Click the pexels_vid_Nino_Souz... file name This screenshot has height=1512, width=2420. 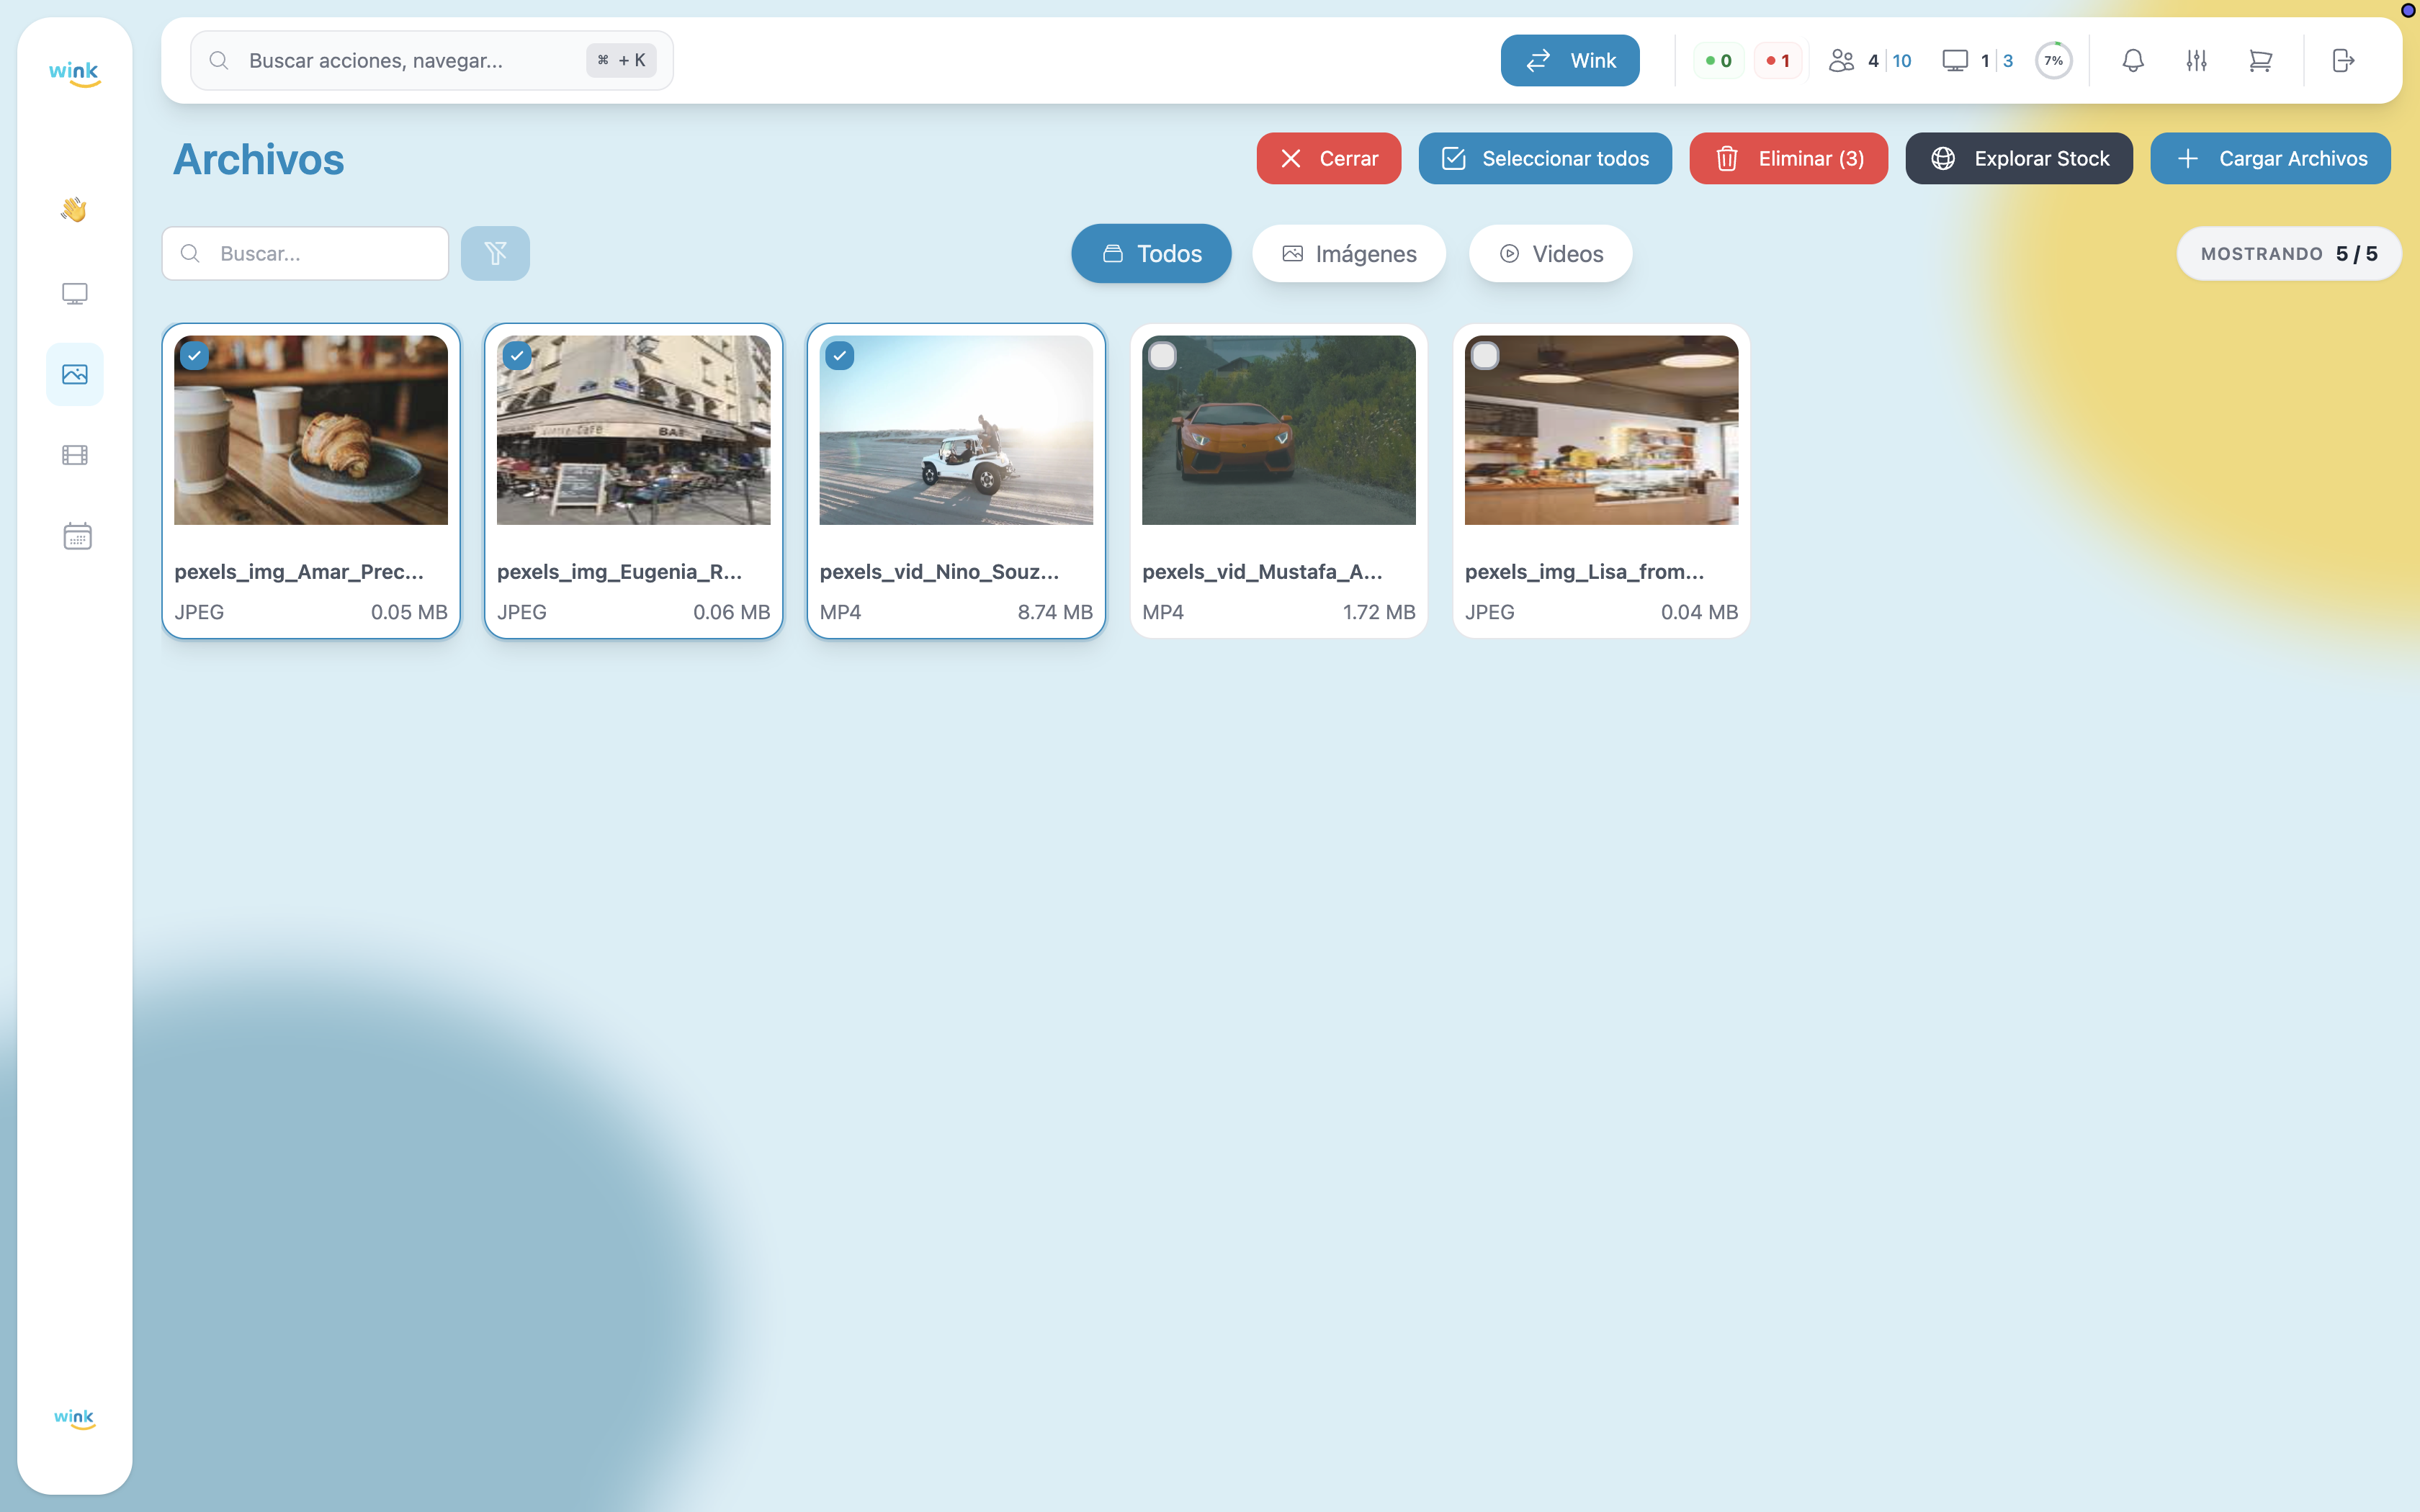tap(939, 571)
